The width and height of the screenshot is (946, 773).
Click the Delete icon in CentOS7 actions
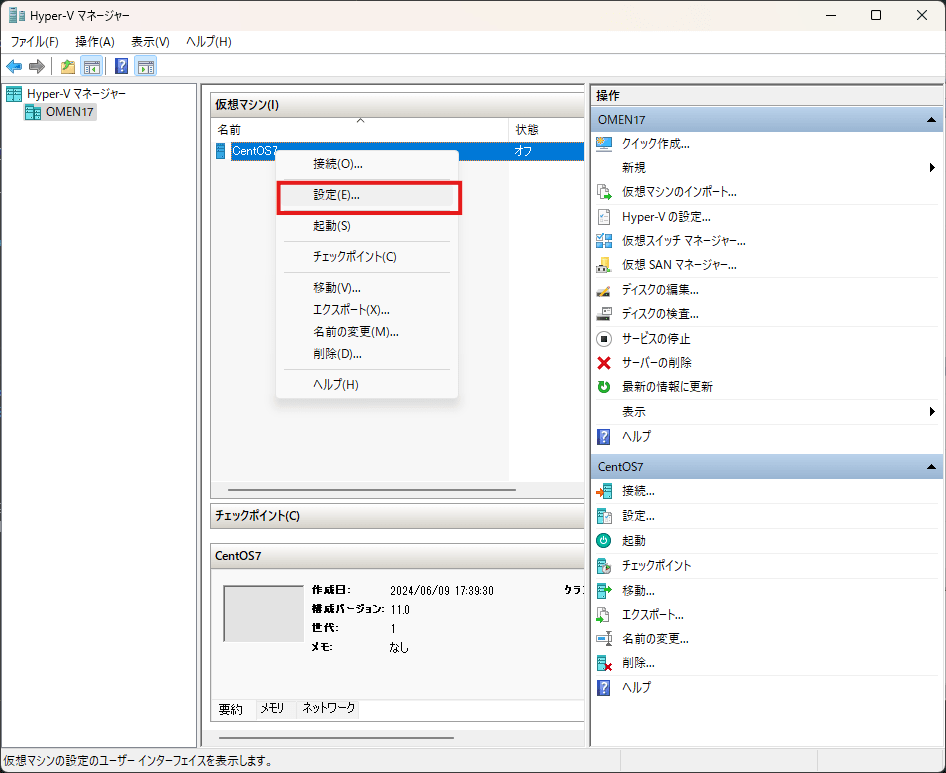click(604, 663)
